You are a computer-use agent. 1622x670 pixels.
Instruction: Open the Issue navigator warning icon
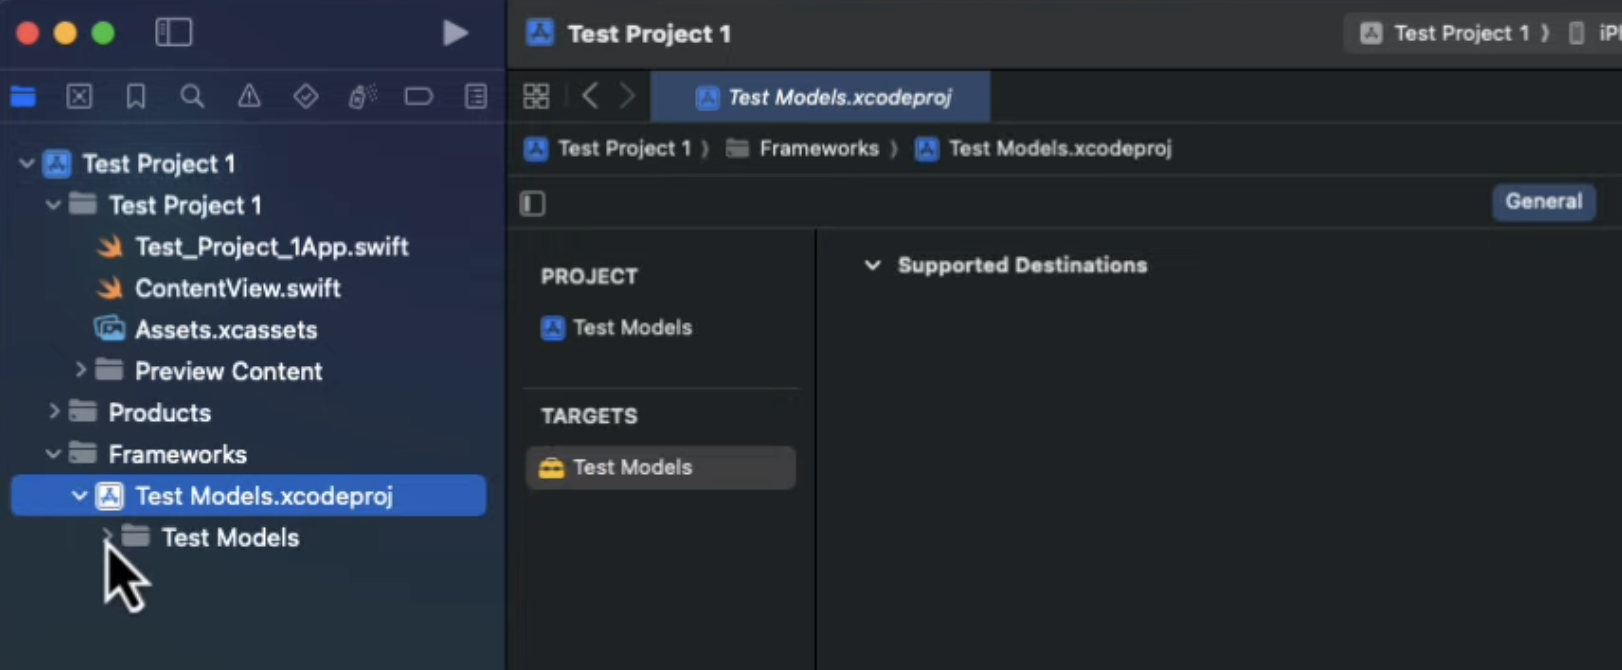tap(249, 96)
